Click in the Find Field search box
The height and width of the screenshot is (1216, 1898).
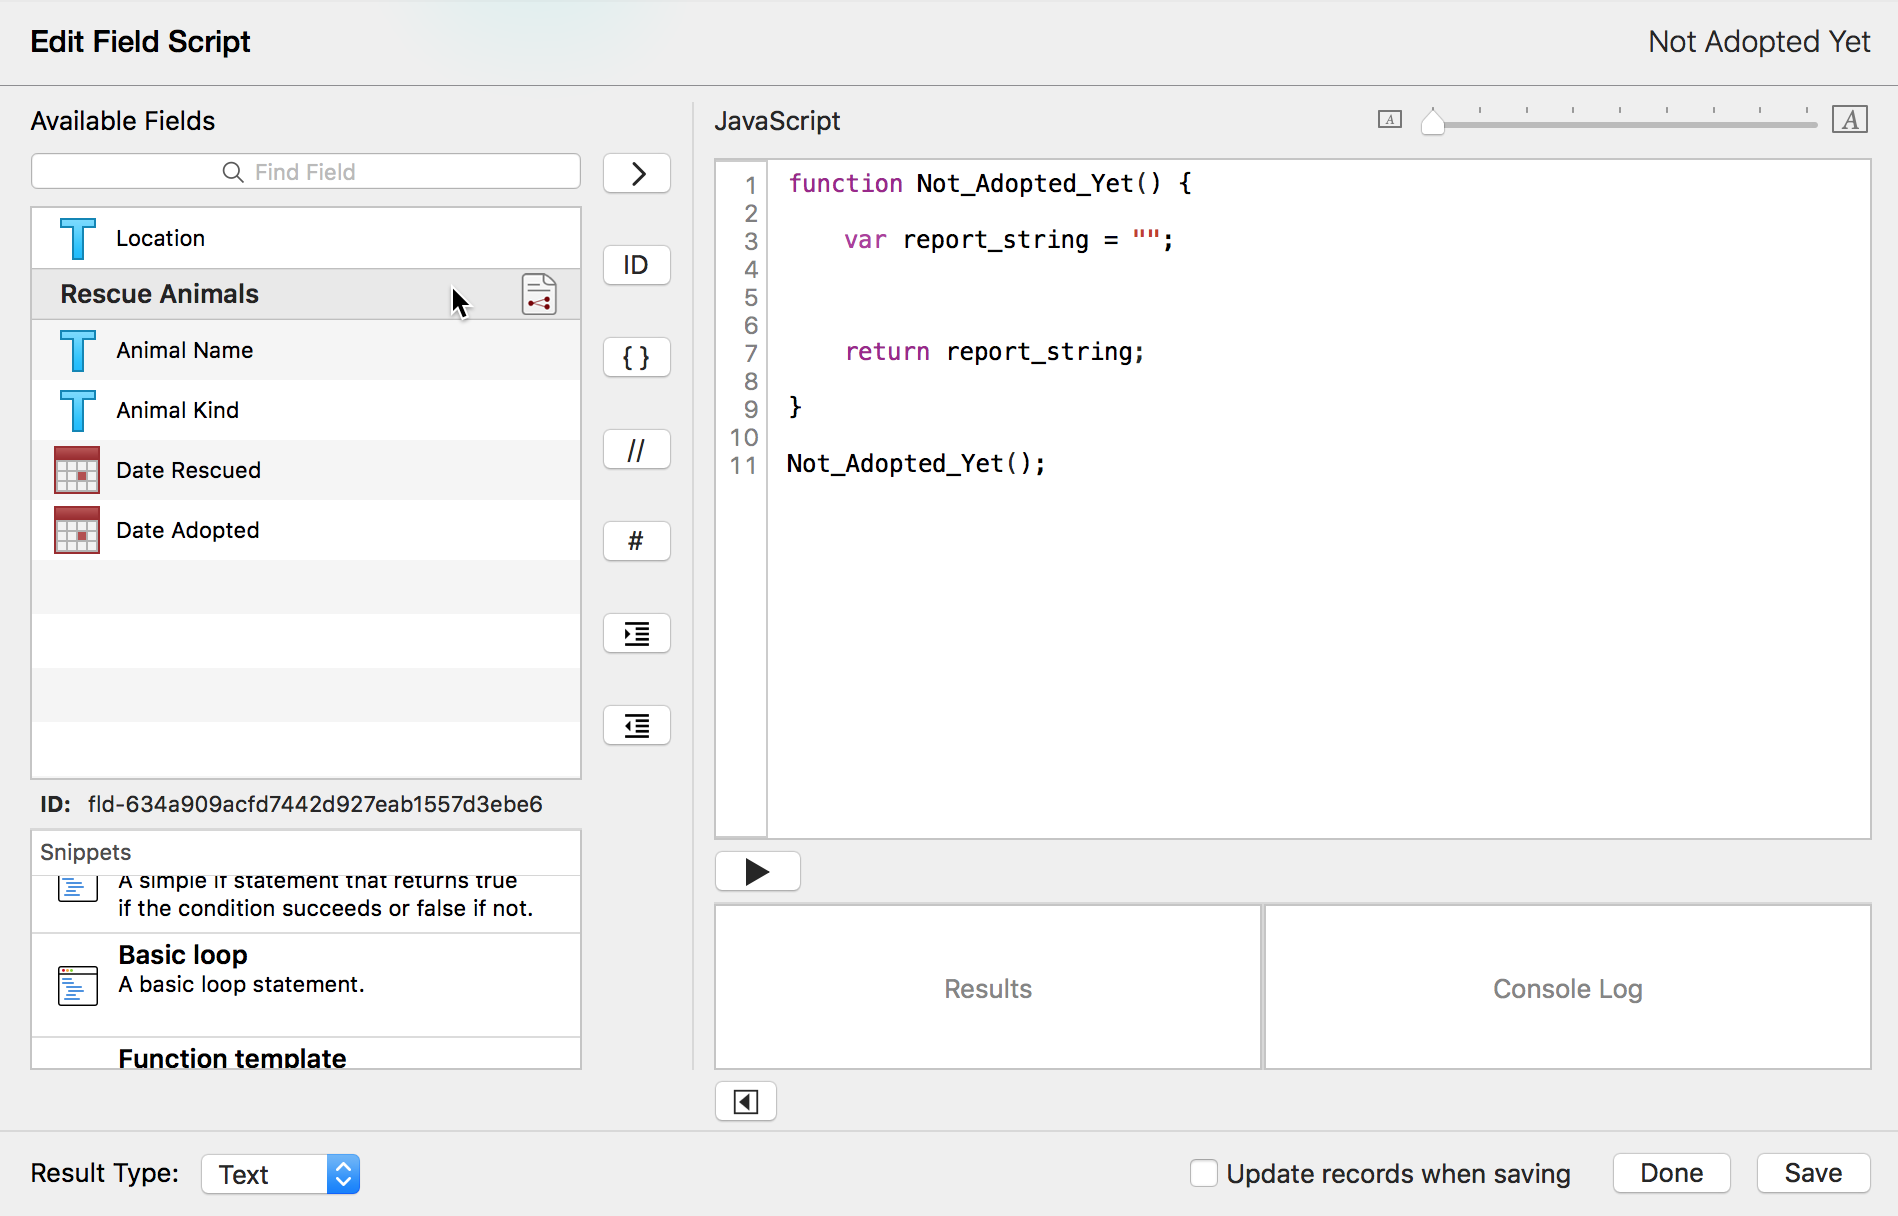pyautogui.click(x=306, y=171)
